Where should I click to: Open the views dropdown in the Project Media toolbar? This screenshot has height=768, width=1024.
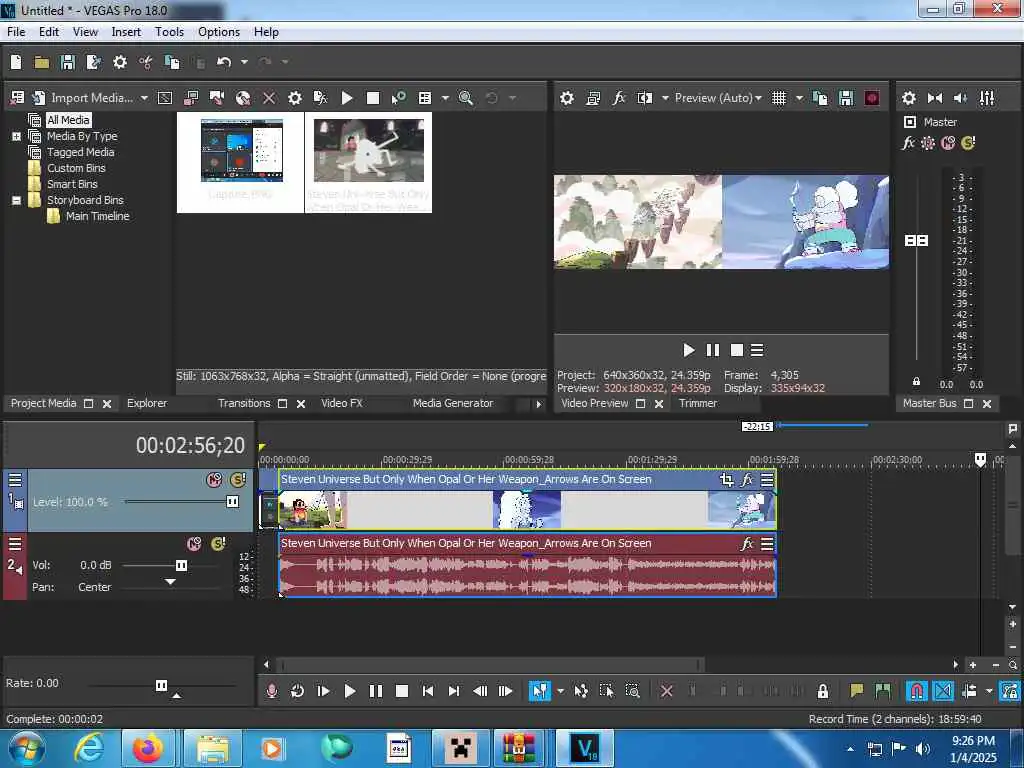pos(445,98)
